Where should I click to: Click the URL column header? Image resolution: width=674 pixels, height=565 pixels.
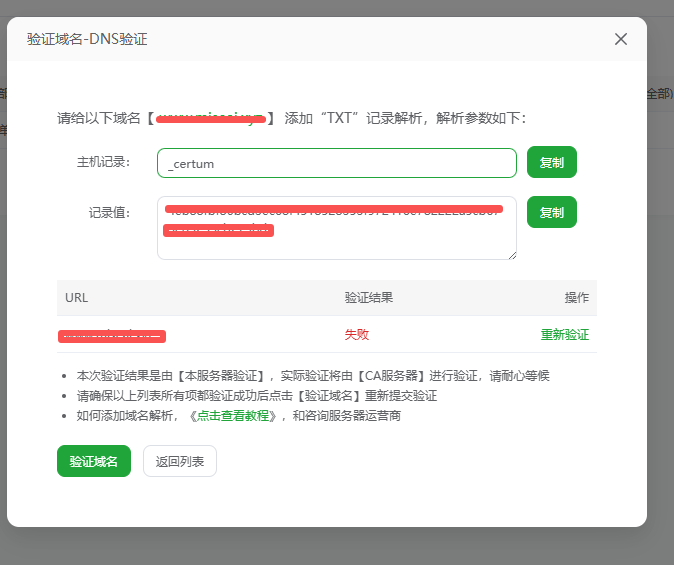click(77, 298)
